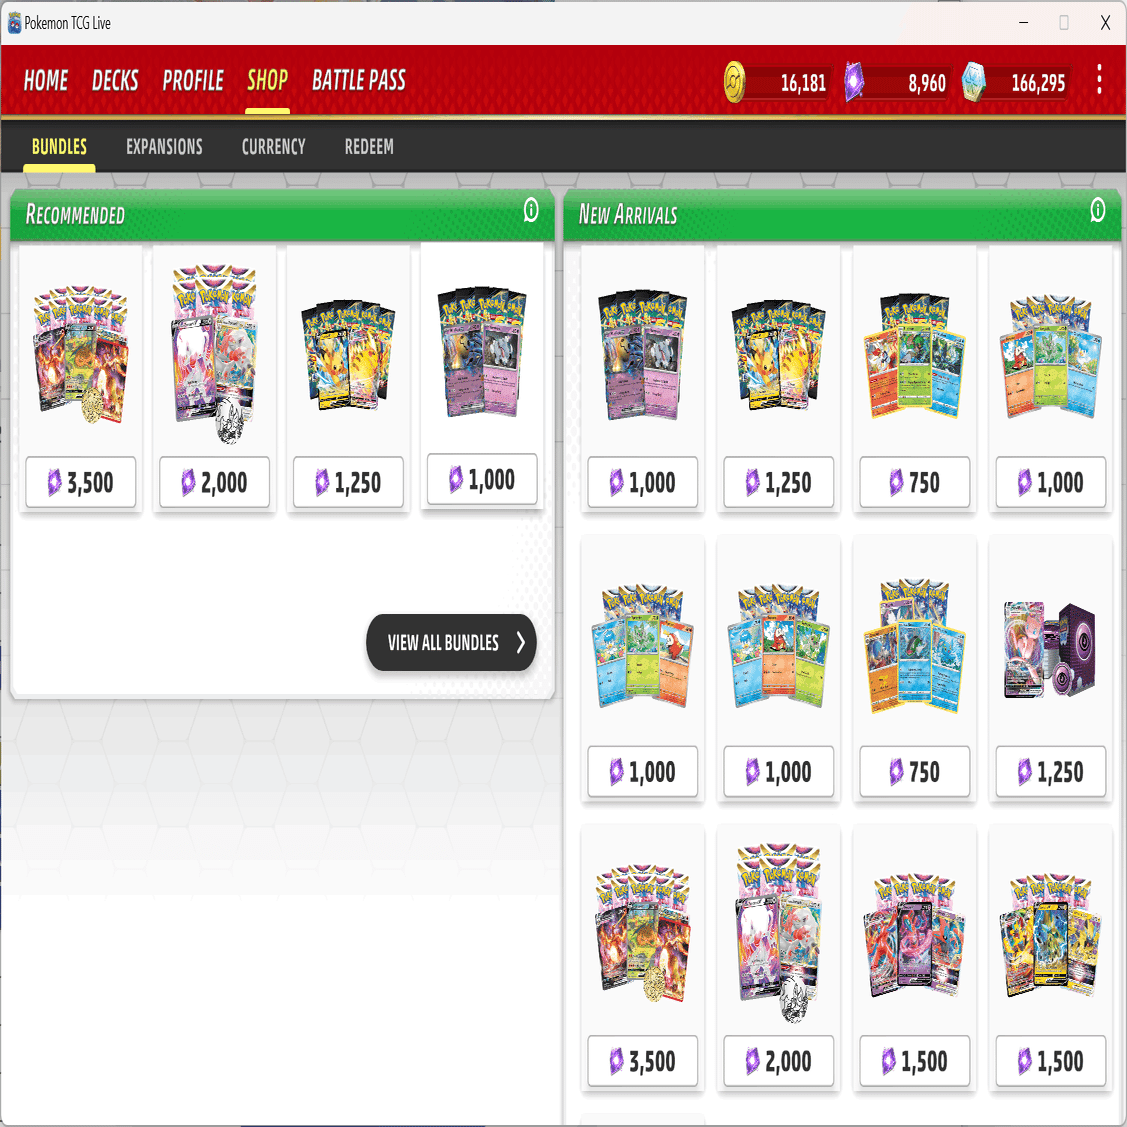Open the three-dot options menu
This screenshot has height=1127, width=1127.
click(1099, 80)
